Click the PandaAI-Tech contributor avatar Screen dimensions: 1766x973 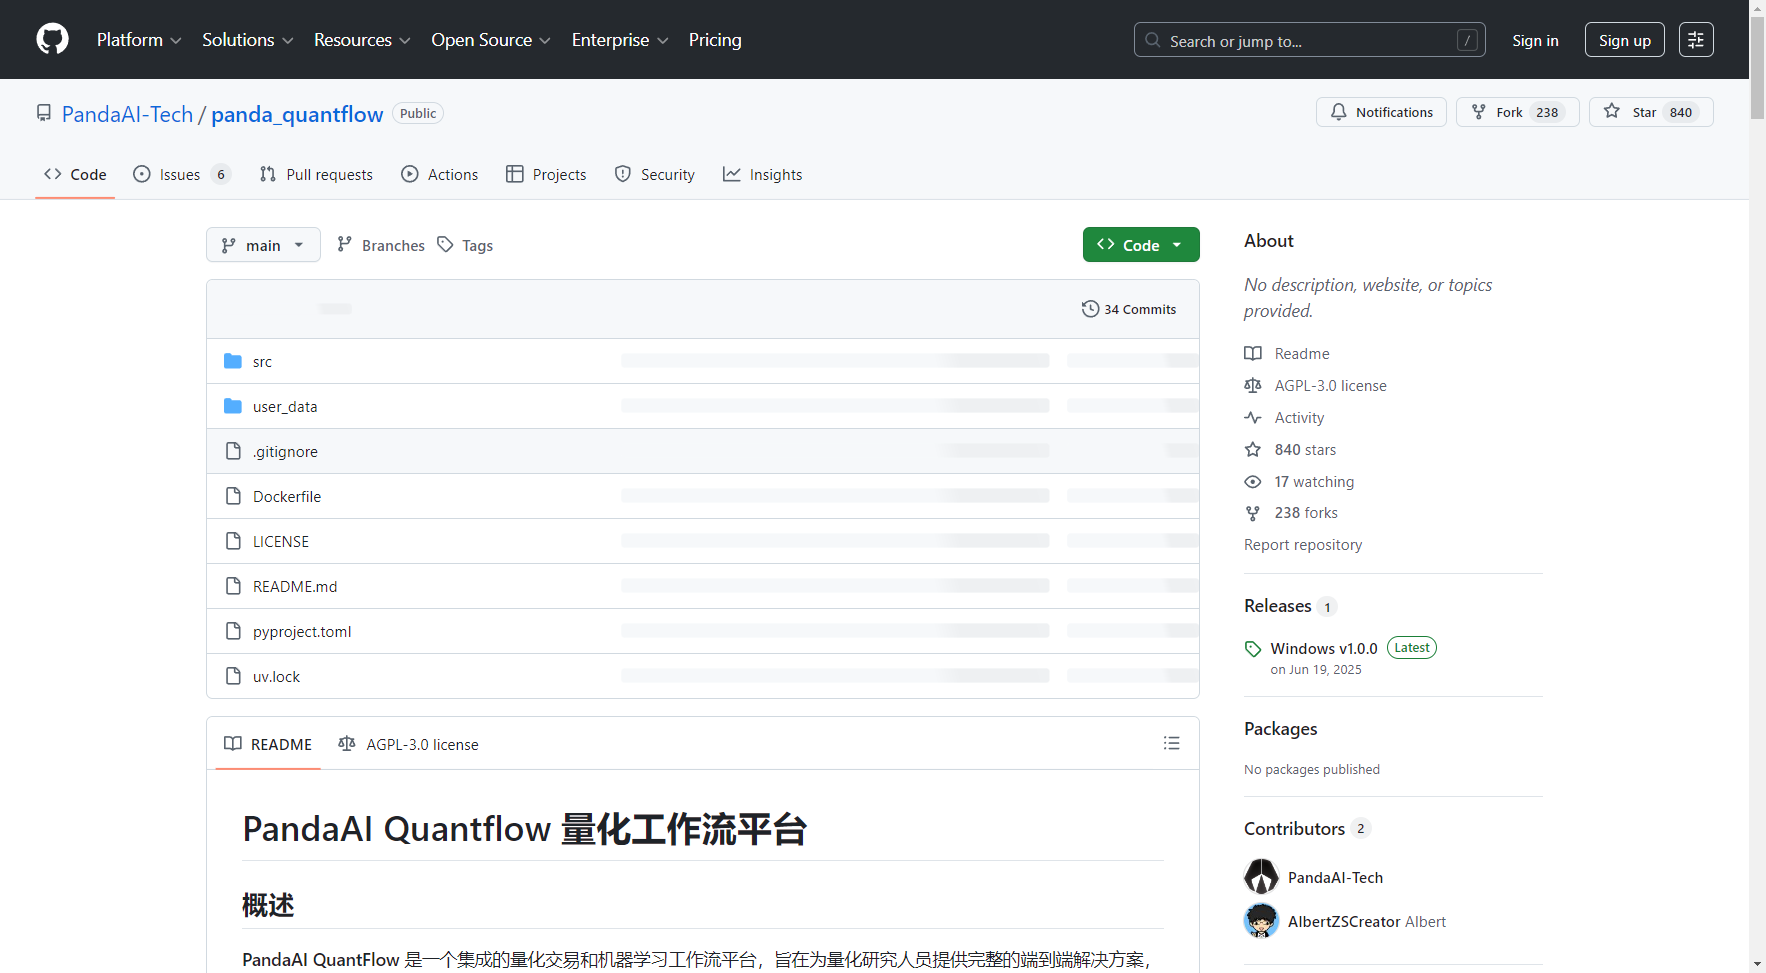point(1261,877)
